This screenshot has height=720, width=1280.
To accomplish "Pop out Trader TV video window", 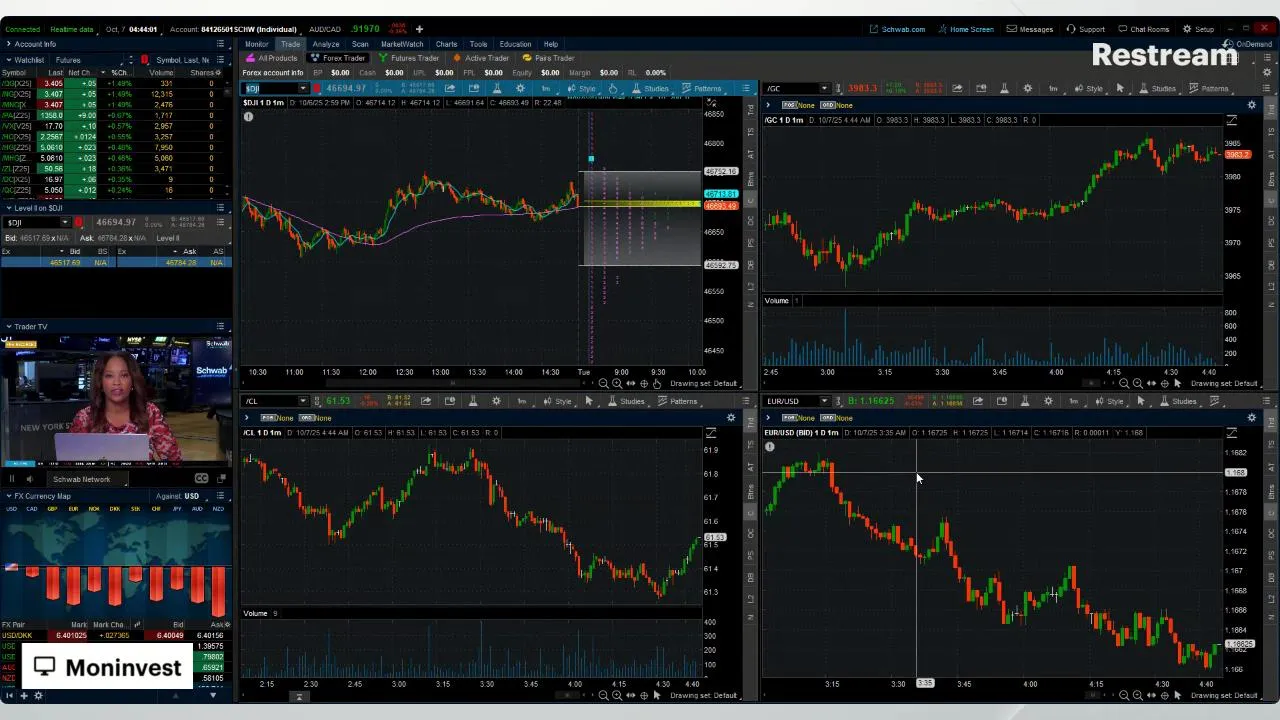I will (x=220, y=479).
